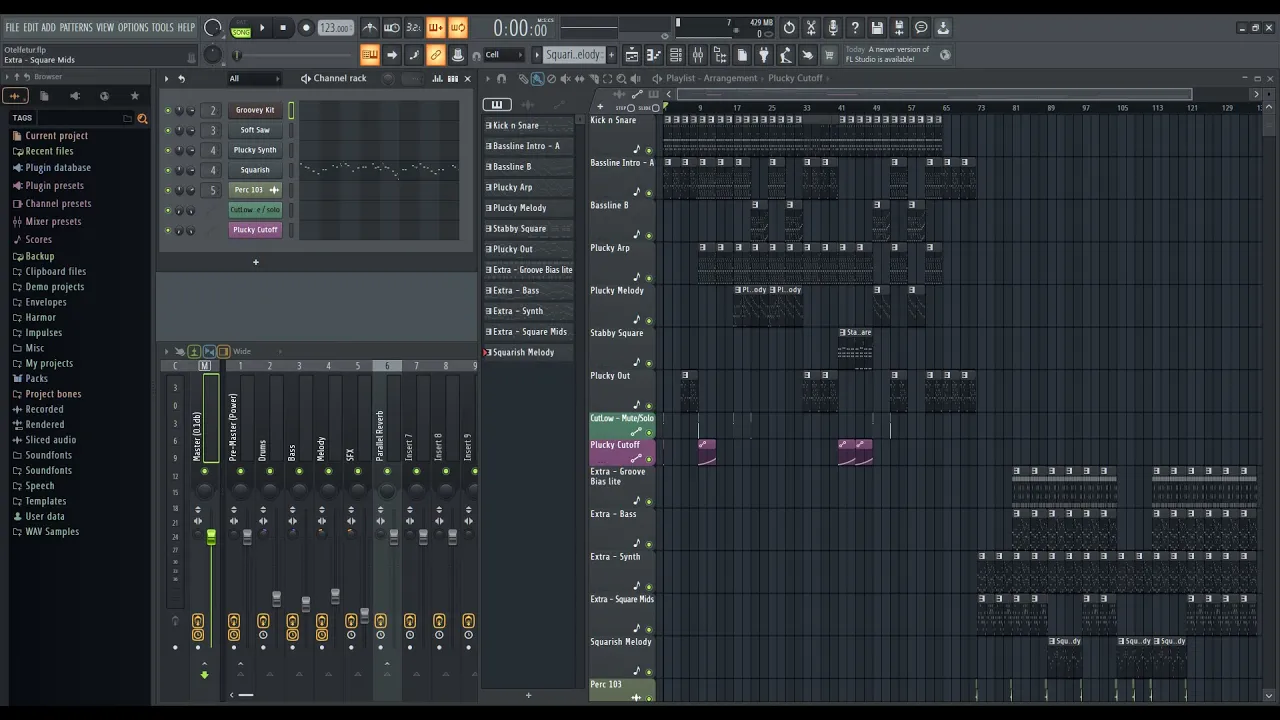Open the Channel rack options arrow menu
Image resolution: width=1280 pixels, height=720 pixels.
click(x=167, y=78)
